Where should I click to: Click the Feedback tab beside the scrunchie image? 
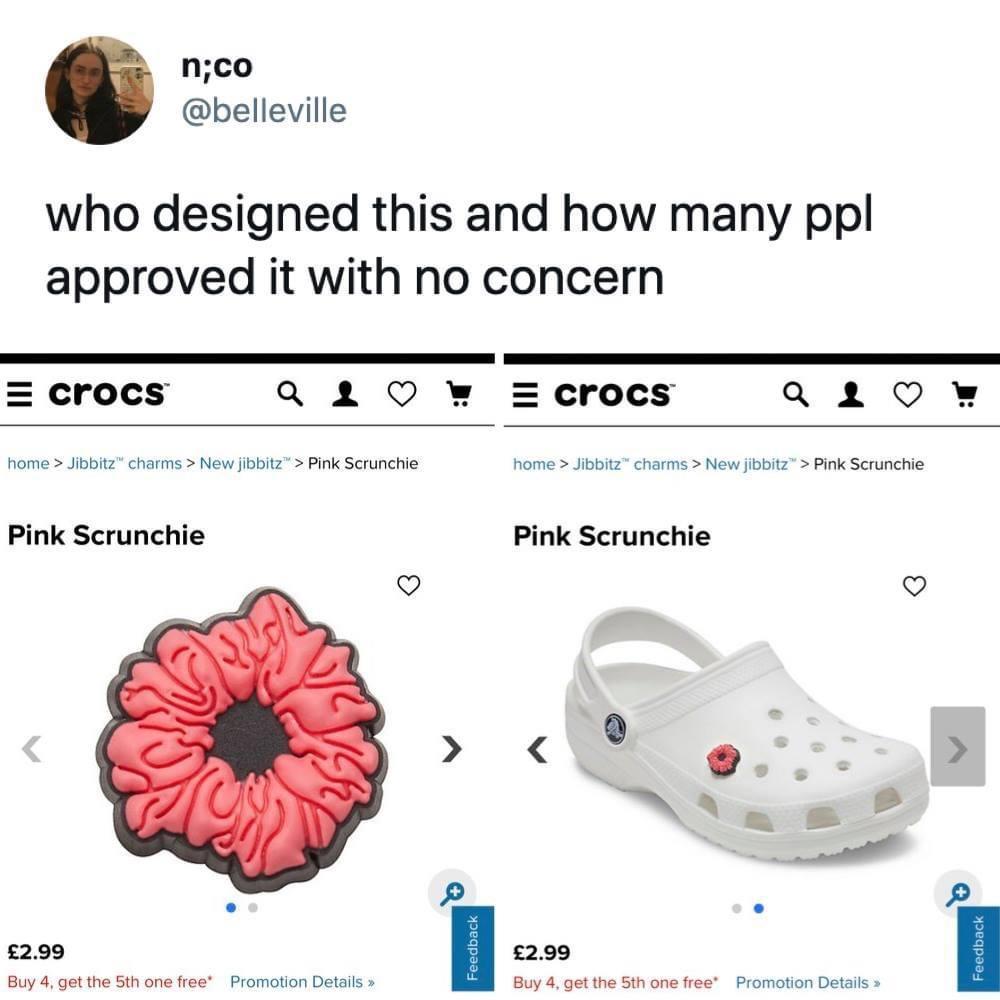474,945
